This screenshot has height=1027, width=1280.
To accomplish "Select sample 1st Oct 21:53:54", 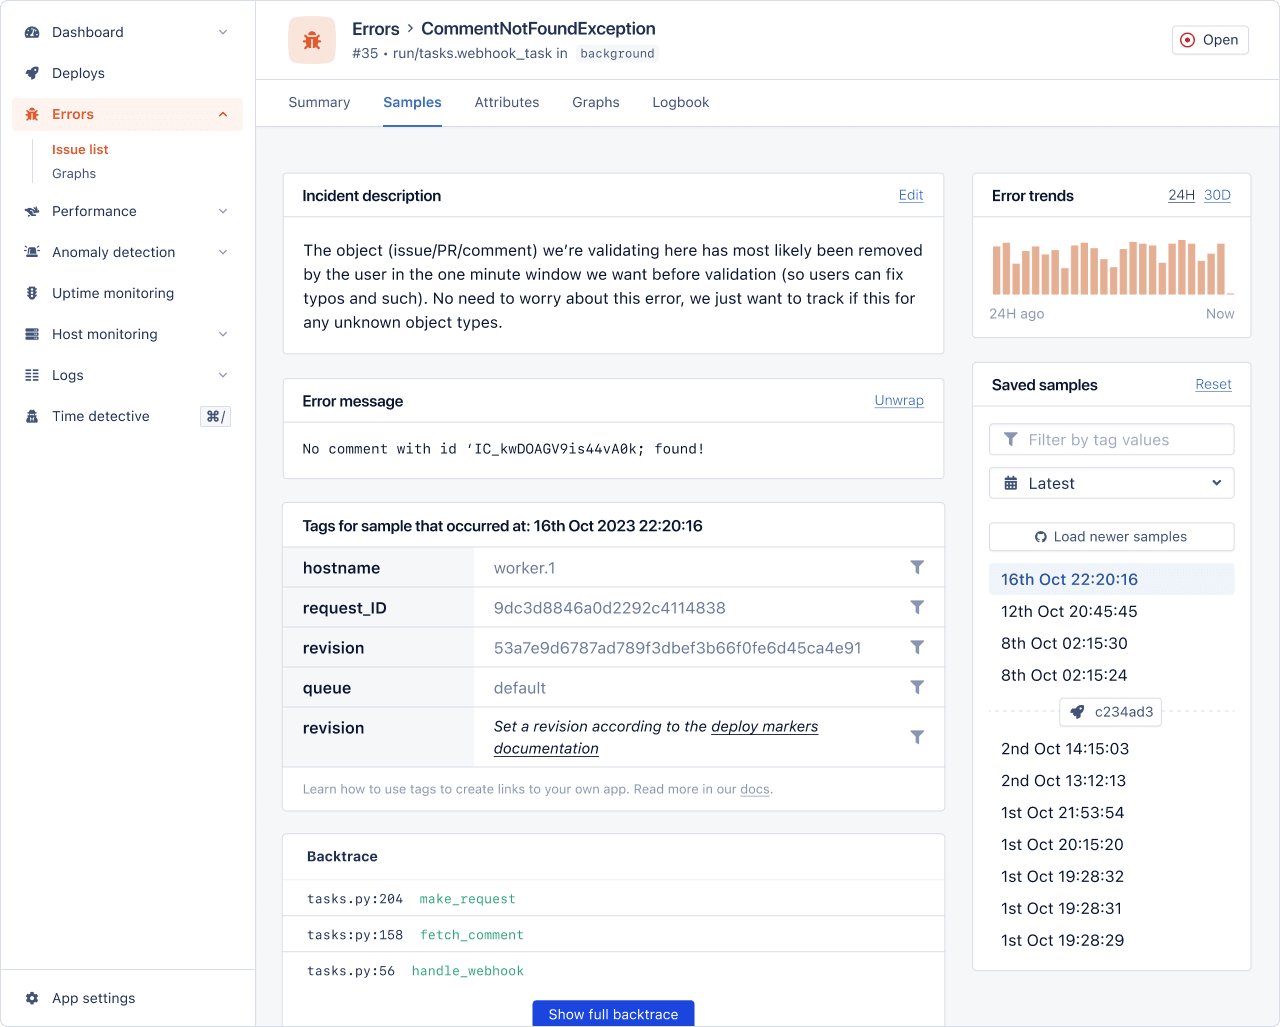I will (1062, 812).
